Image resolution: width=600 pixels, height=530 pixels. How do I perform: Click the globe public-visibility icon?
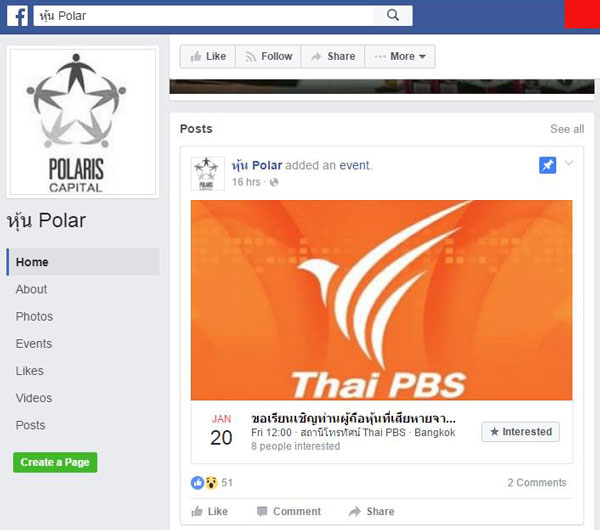pos(274,182)
